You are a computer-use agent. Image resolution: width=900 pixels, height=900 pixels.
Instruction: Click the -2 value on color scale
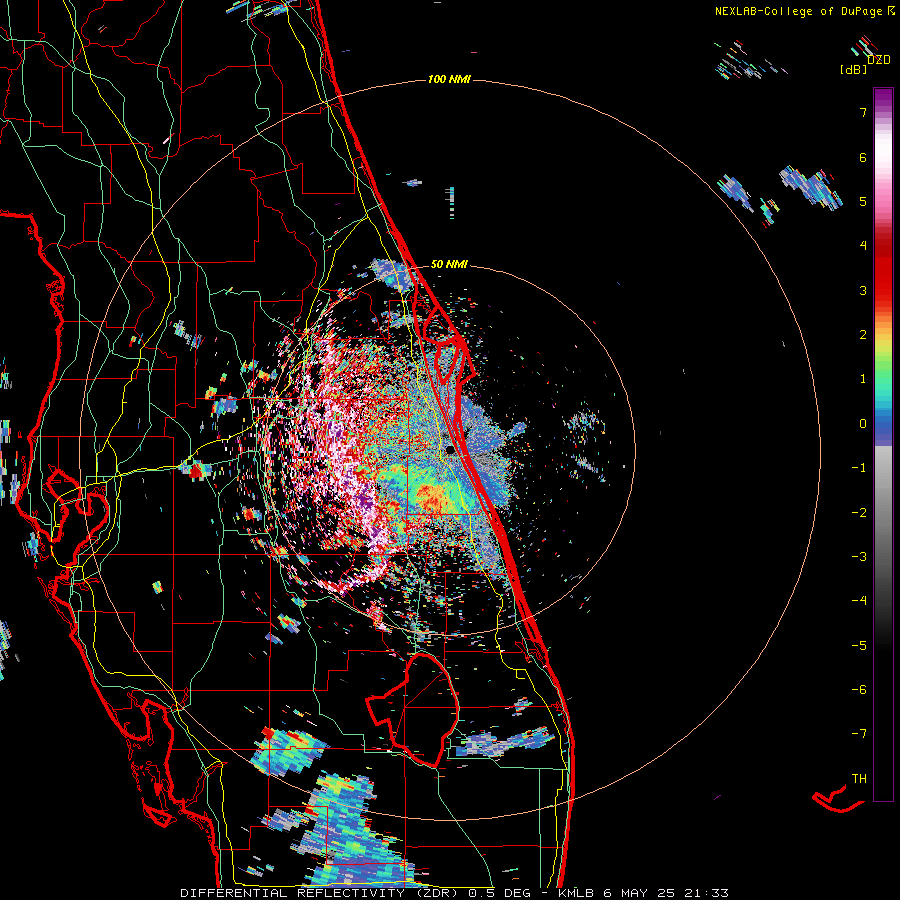point(859,512)
